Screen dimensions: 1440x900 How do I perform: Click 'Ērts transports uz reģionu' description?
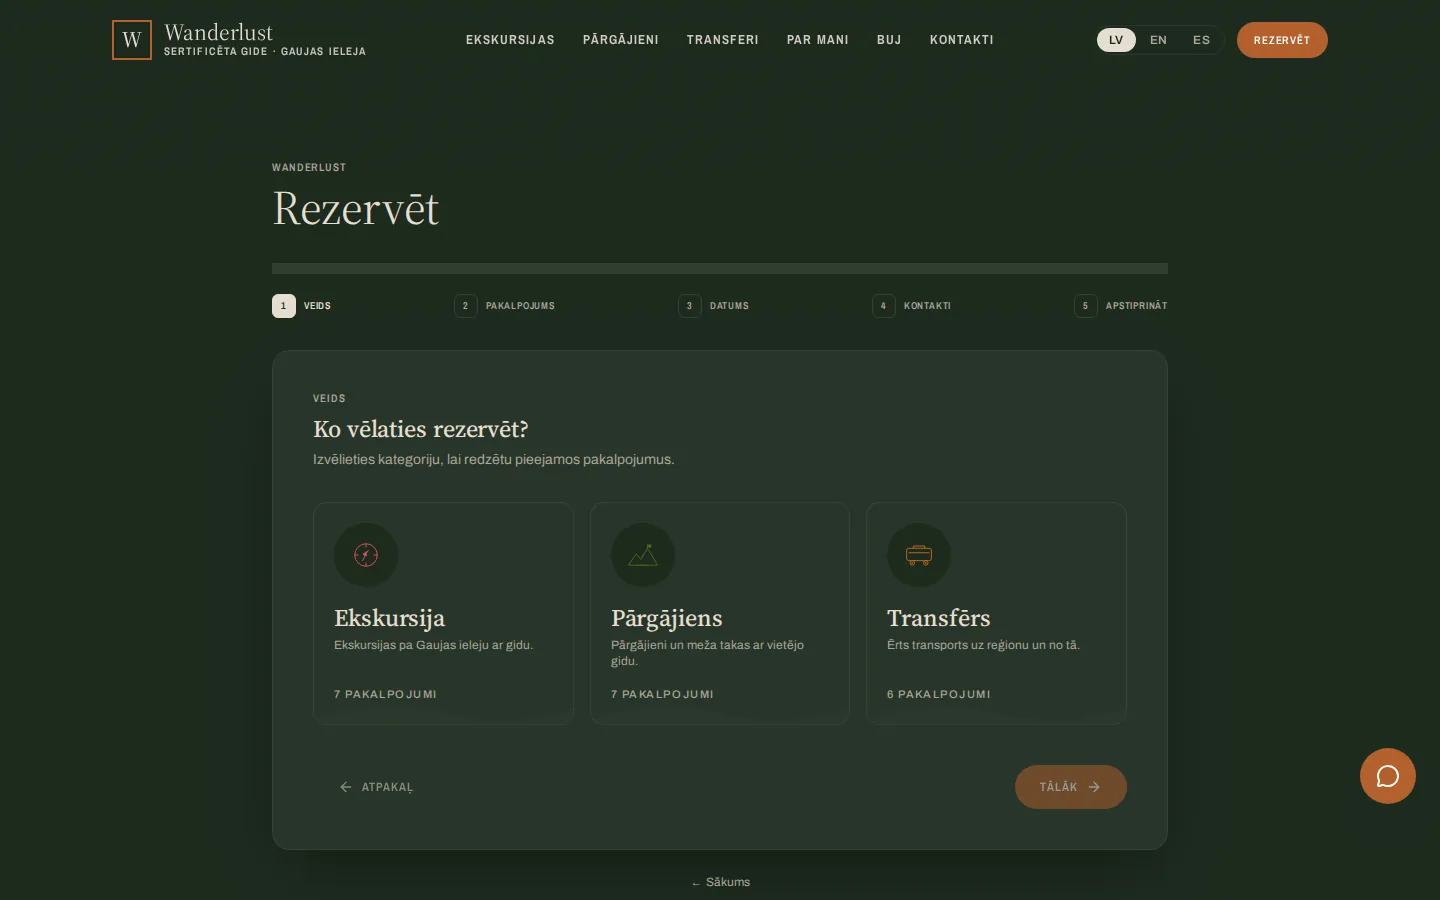(983, 645)
